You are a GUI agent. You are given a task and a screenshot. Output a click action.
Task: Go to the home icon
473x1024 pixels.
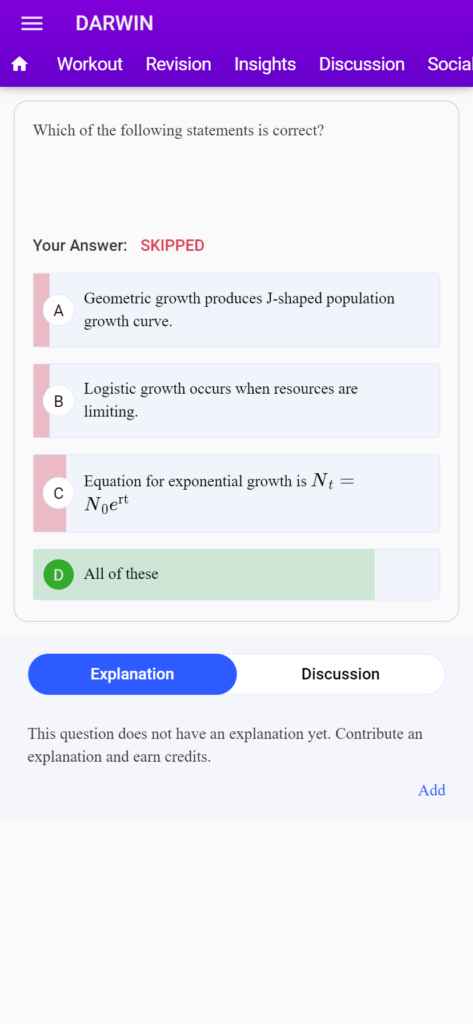[x=20, y=64]
